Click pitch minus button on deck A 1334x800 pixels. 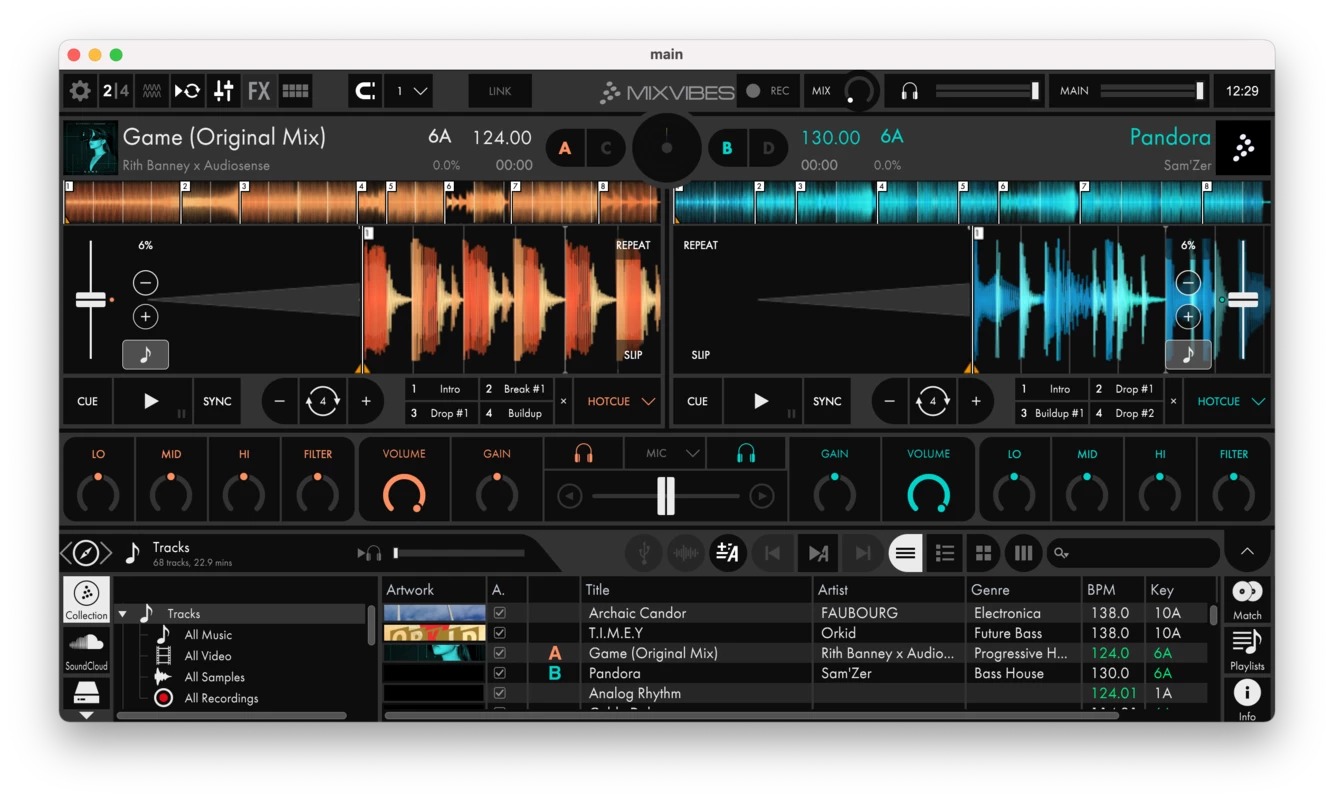point(145,283)
